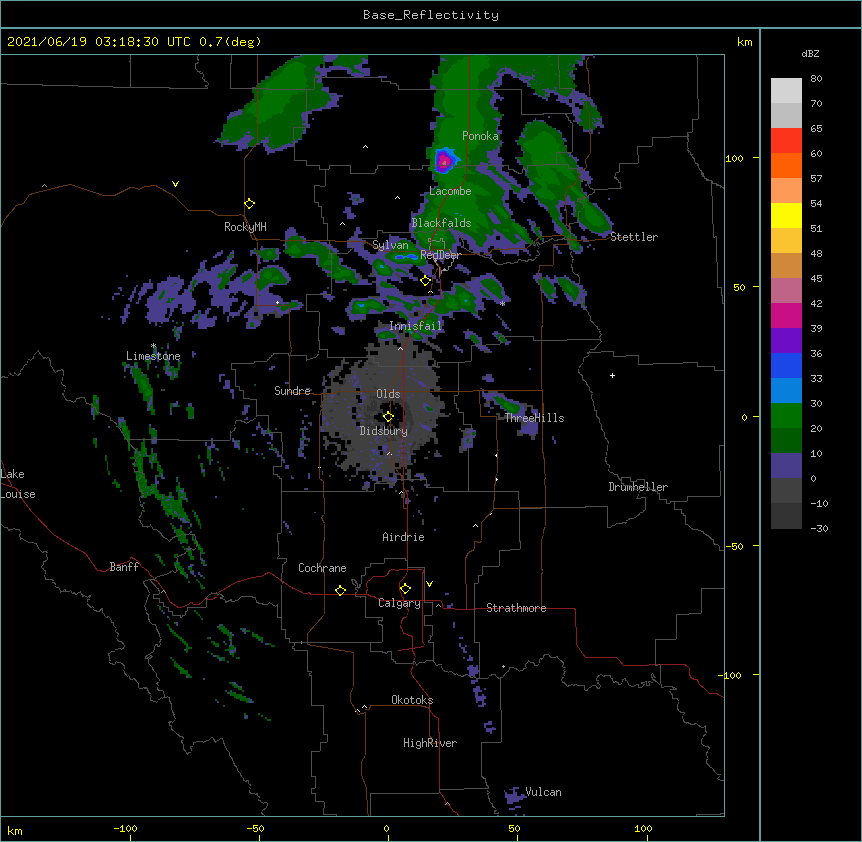Viewport: 862px width, 842px height.
Task: Click the magenta storm core west of Ponoka
Action: point(444,161)
